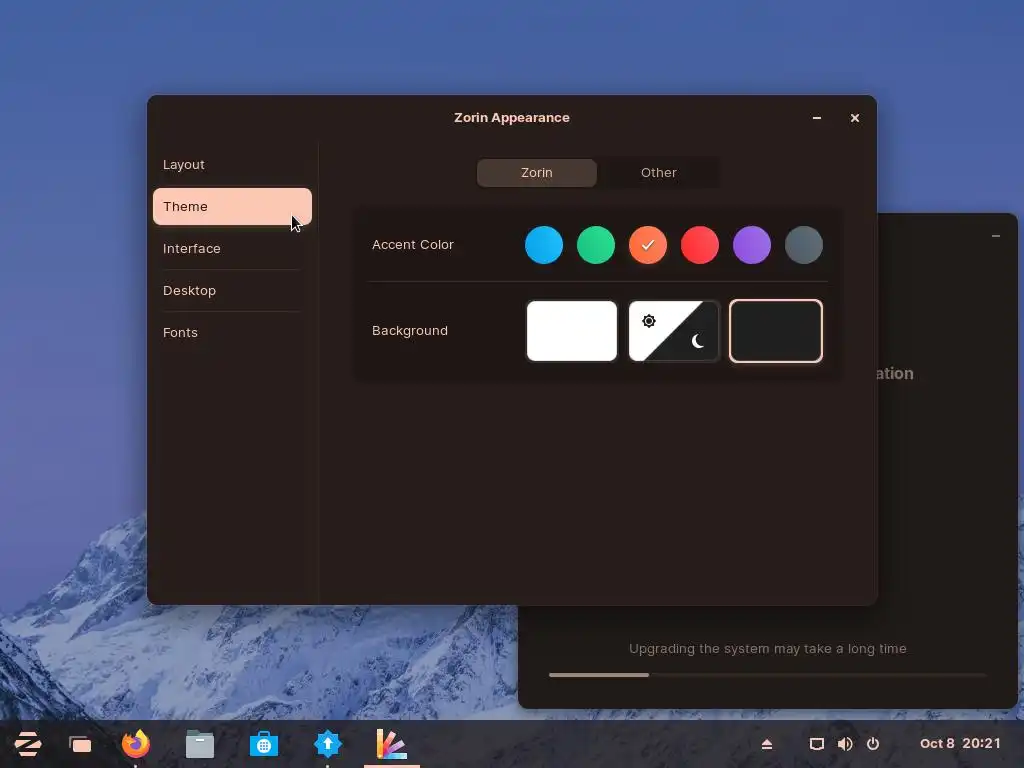Select the automatic day/night background option
The height and width of the screenshot is (768, 1024).
[674, 331]
